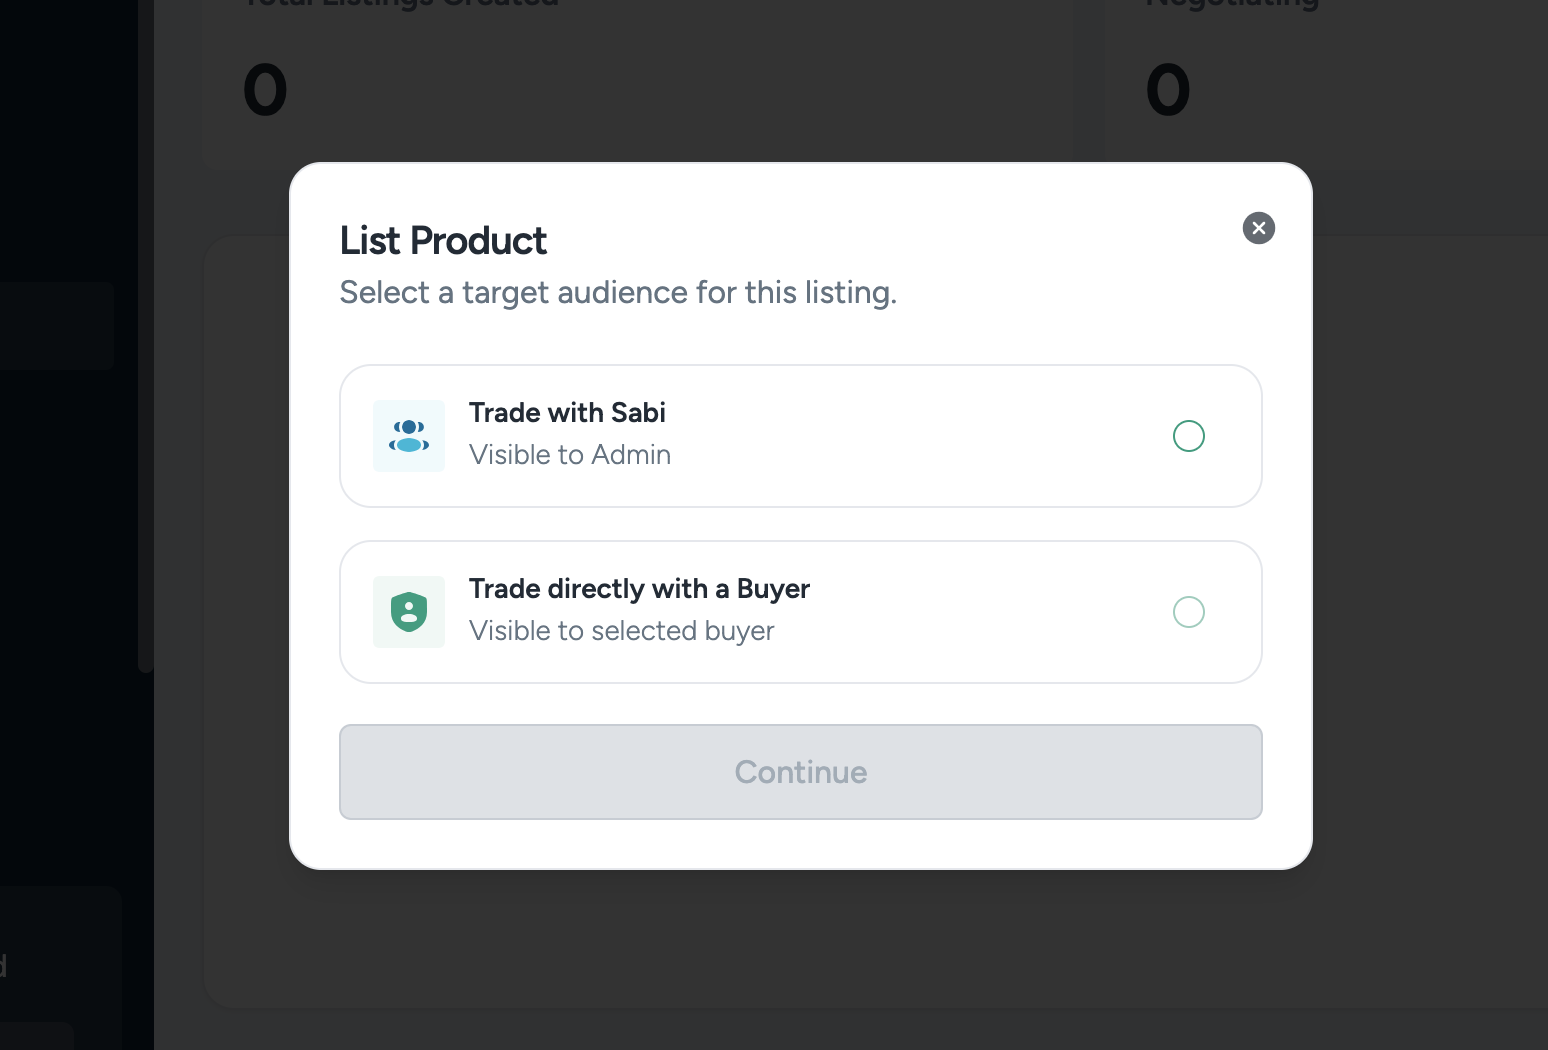Image resolution: width=1548 pixels, height=1050 pixels.
Task: Click the 'Visible to Admin' description text
Action: tap(570, 455)
